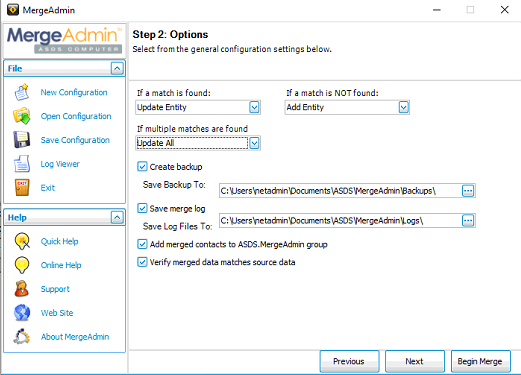Click the Quick Help lightbulb icon
This screenshot has width=521, height=375.
[22, 241]
